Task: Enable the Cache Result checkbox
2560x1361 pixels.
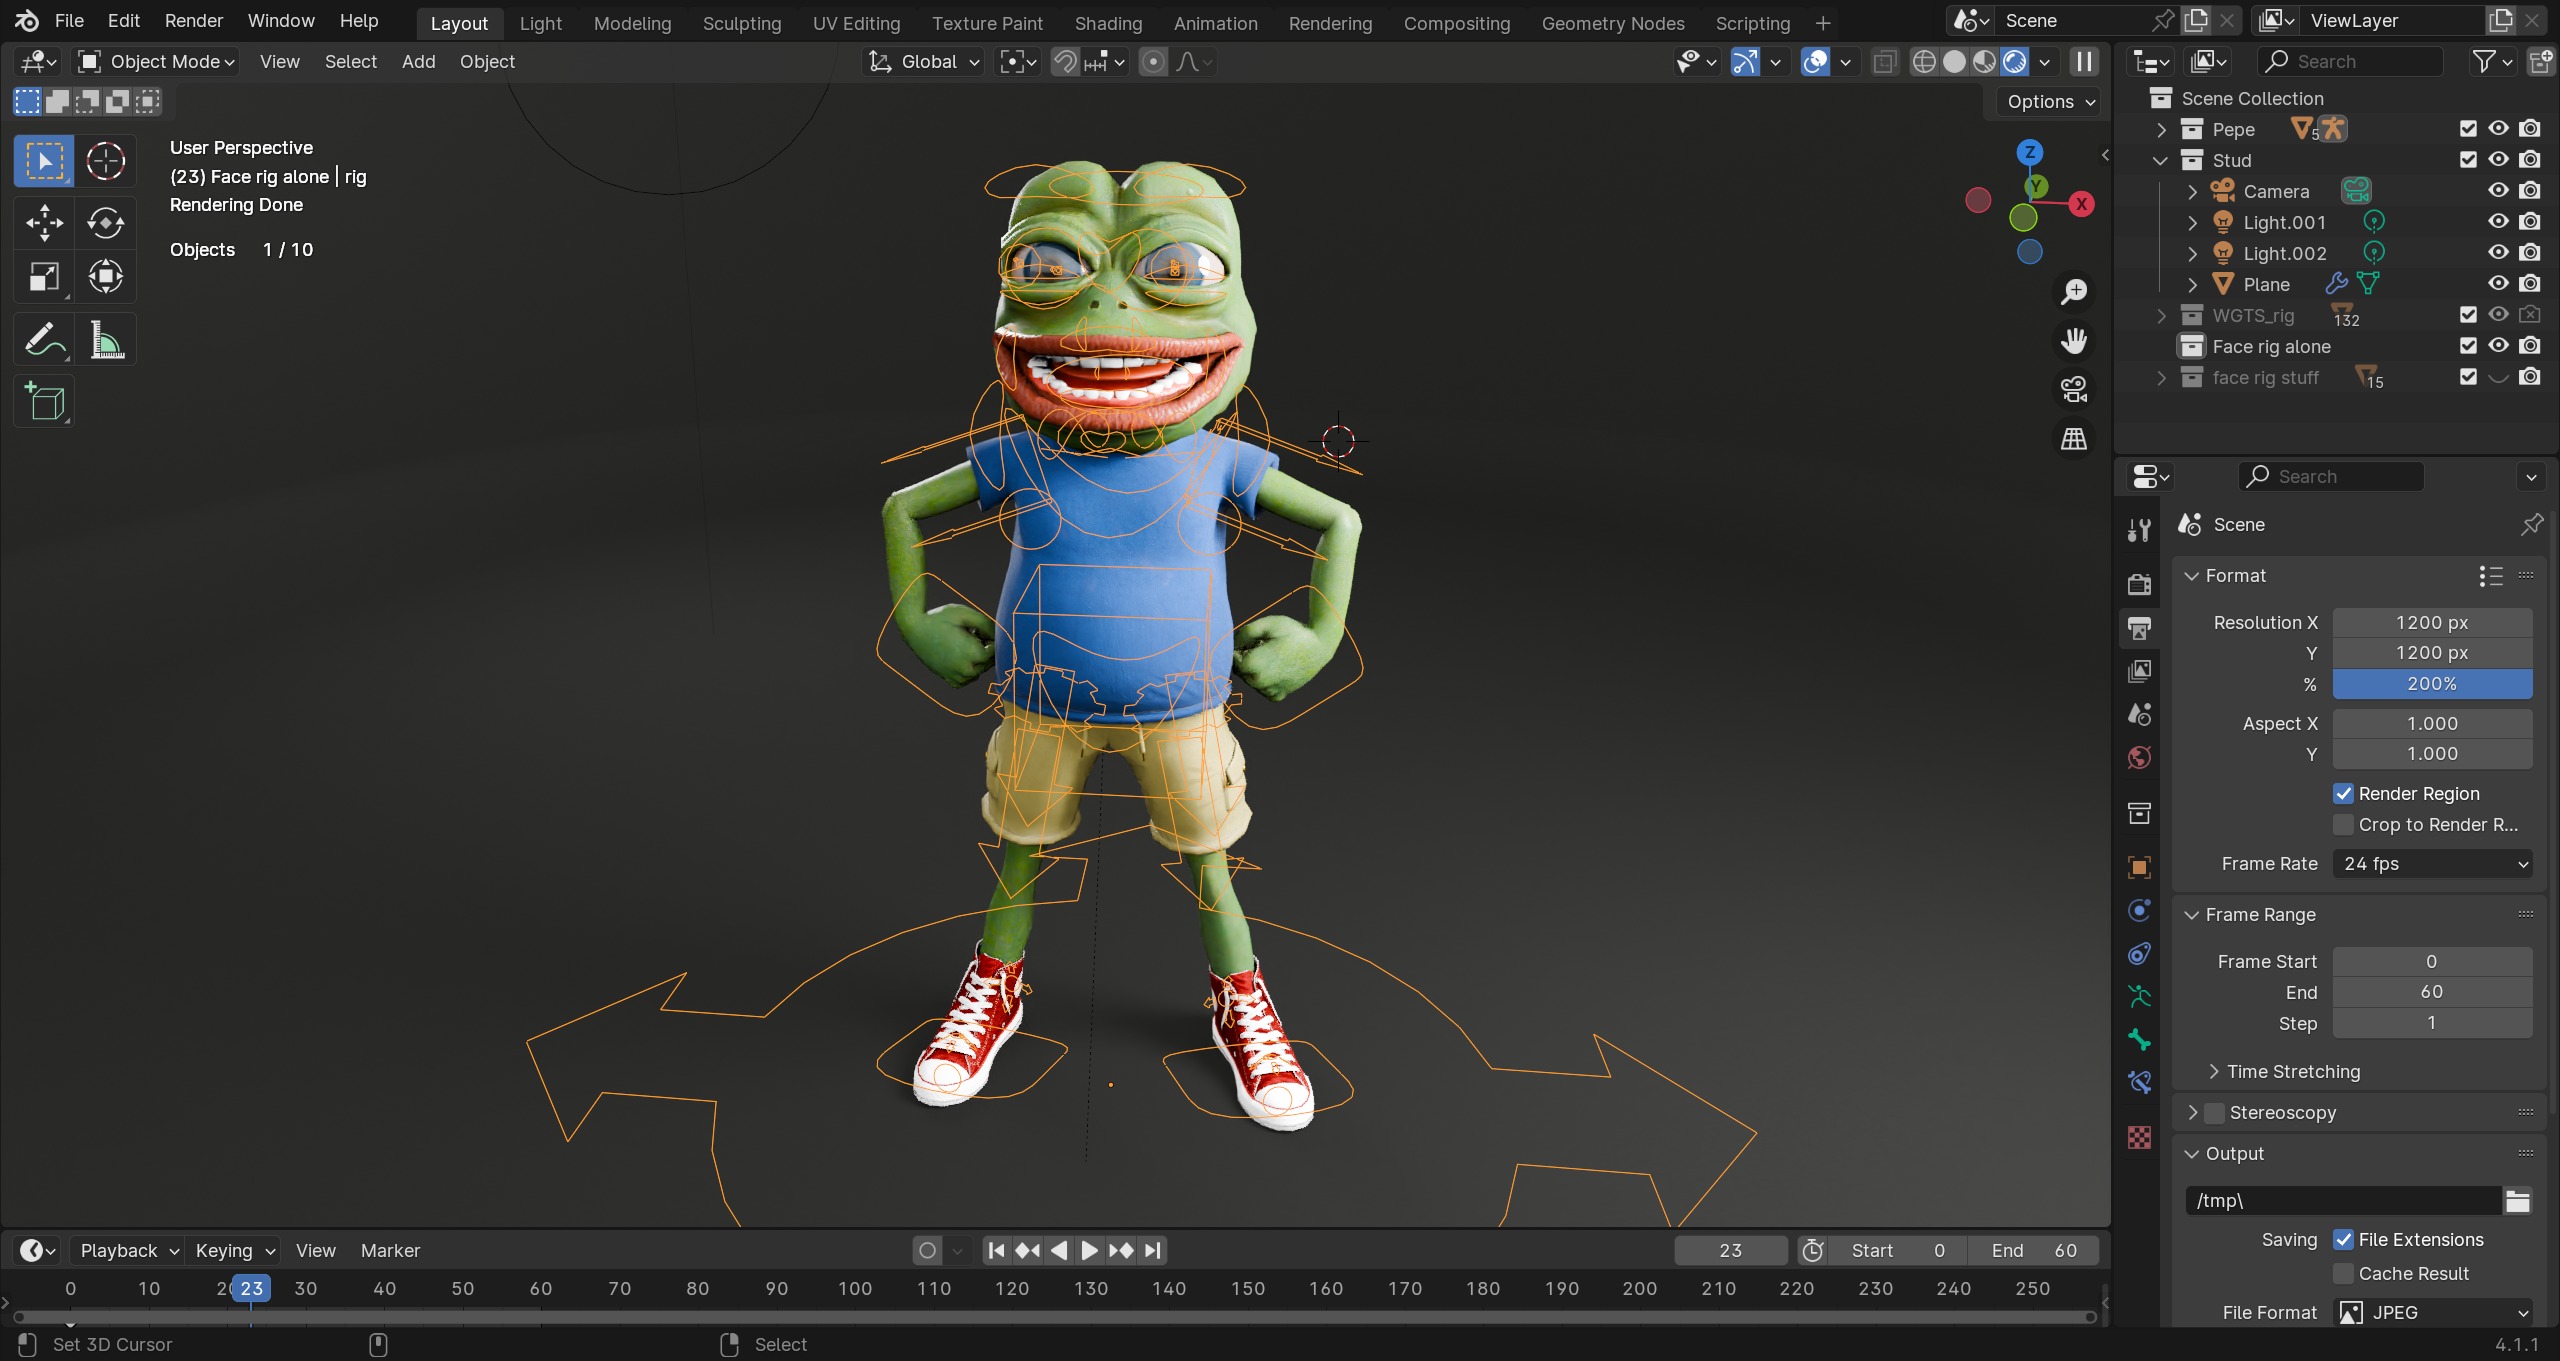Action: pos(2343,1274)
